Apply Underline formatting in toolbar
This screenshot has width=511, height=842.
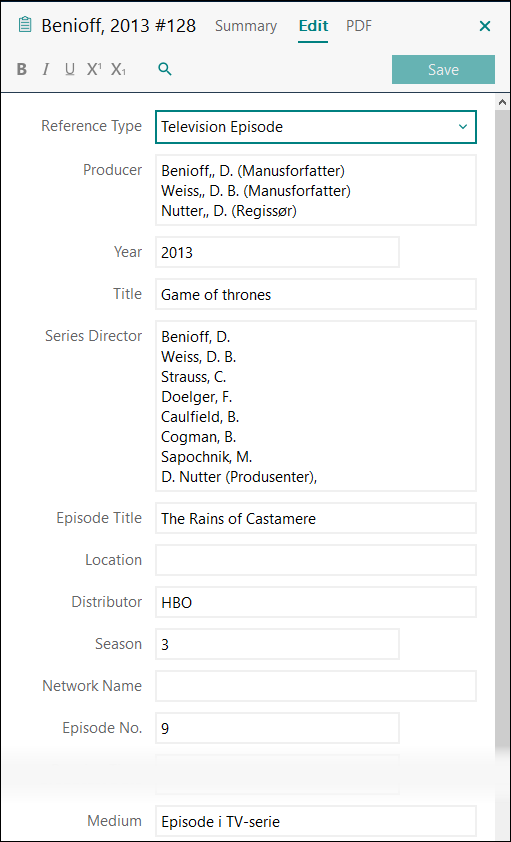(70, 69)
